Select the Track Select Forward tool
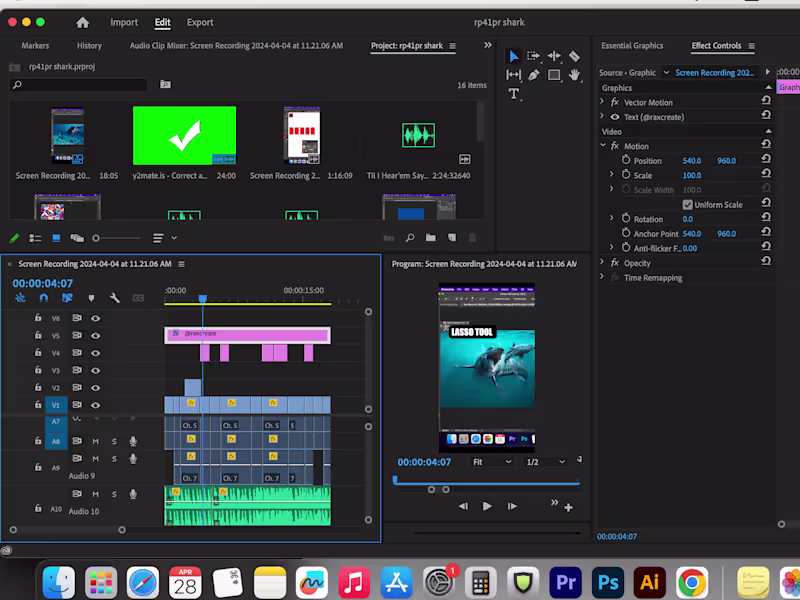 coord(533,55)
